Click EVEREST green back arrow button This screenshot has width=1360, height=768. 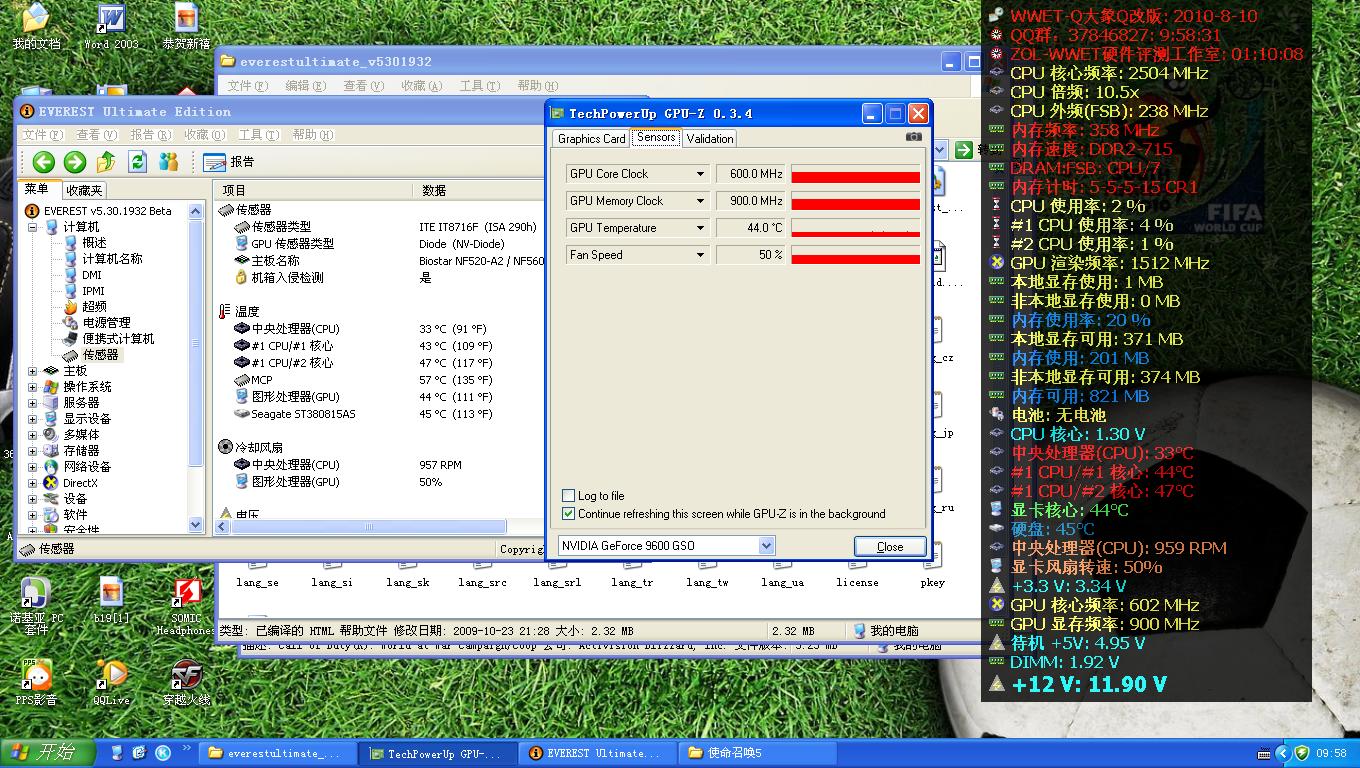tap(43, 162)
